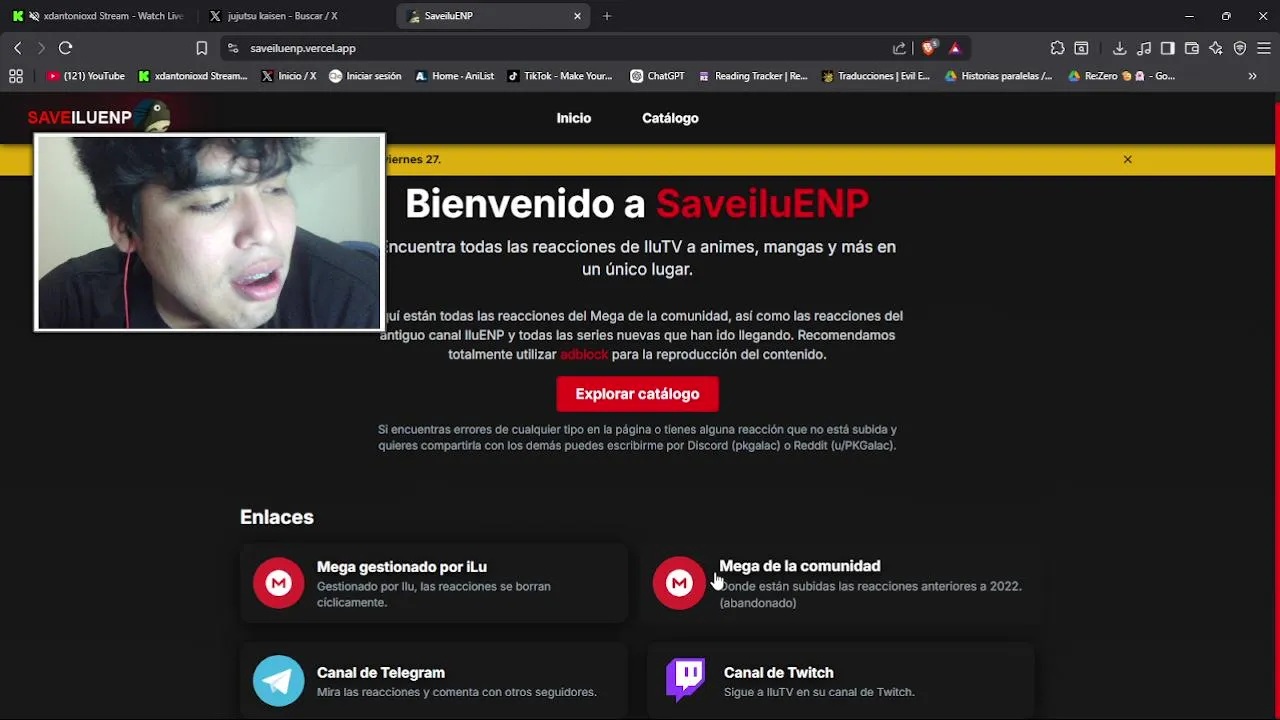The width and height of the screenshot is (1280, 720).
Task: Open the Traducciones | Evil E... bookmark
Action: (x=876, y=76)
